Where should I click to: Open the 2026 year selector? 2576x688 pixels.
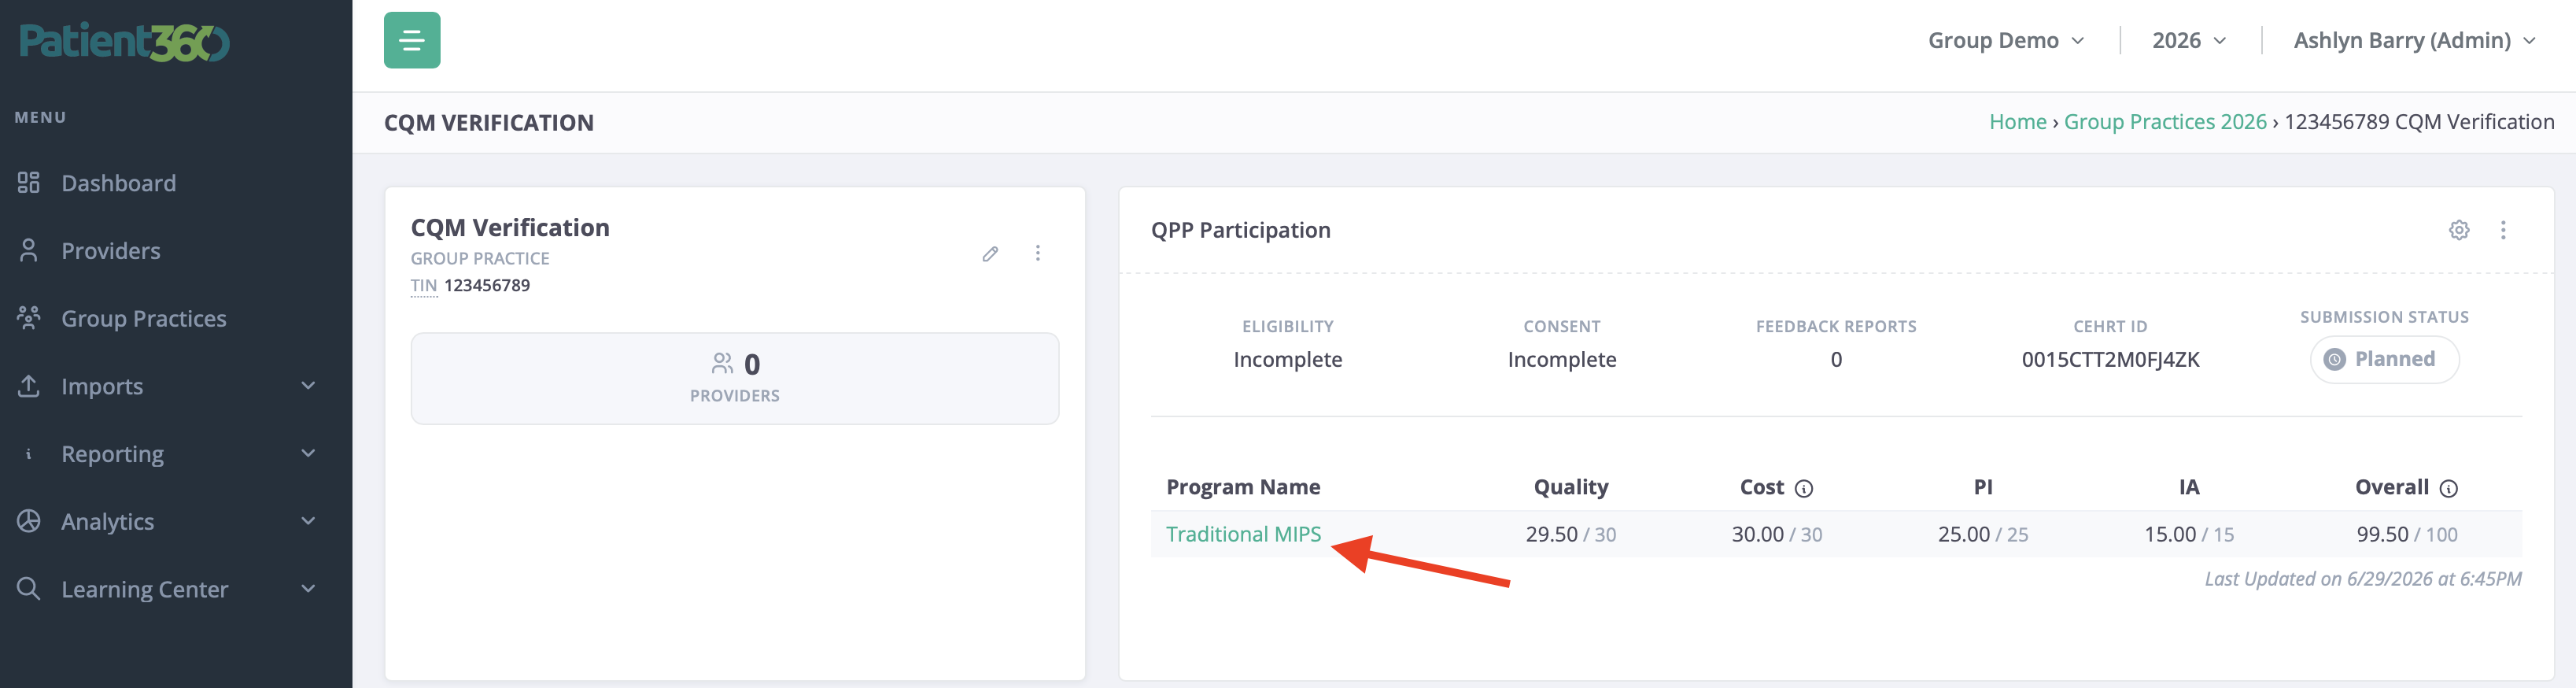pos(2188,40)
